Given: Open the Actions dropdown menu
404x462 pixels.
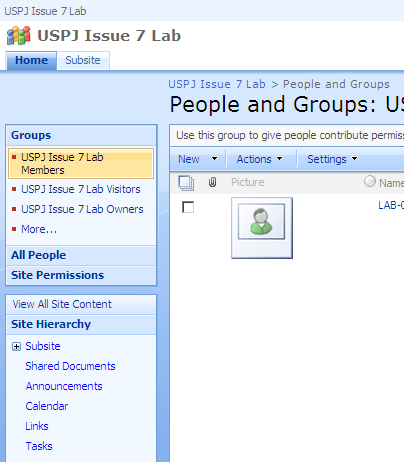Looking at the screenshot, I should coord(259,159).
